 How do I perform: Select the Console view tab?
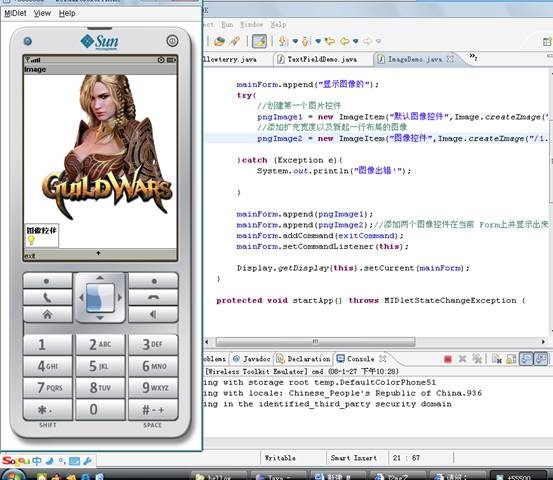click(356, 359)
